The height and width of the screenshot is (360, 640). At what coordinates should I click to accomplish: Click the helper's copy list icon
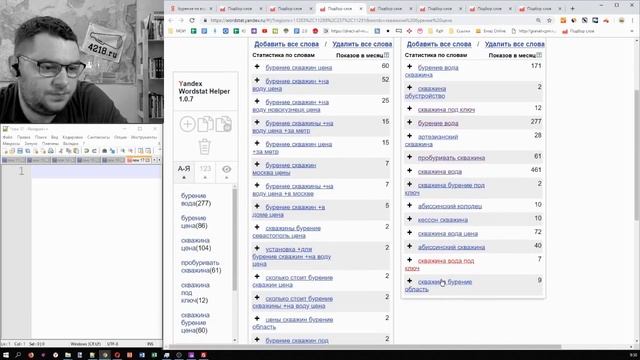(205, 124)
